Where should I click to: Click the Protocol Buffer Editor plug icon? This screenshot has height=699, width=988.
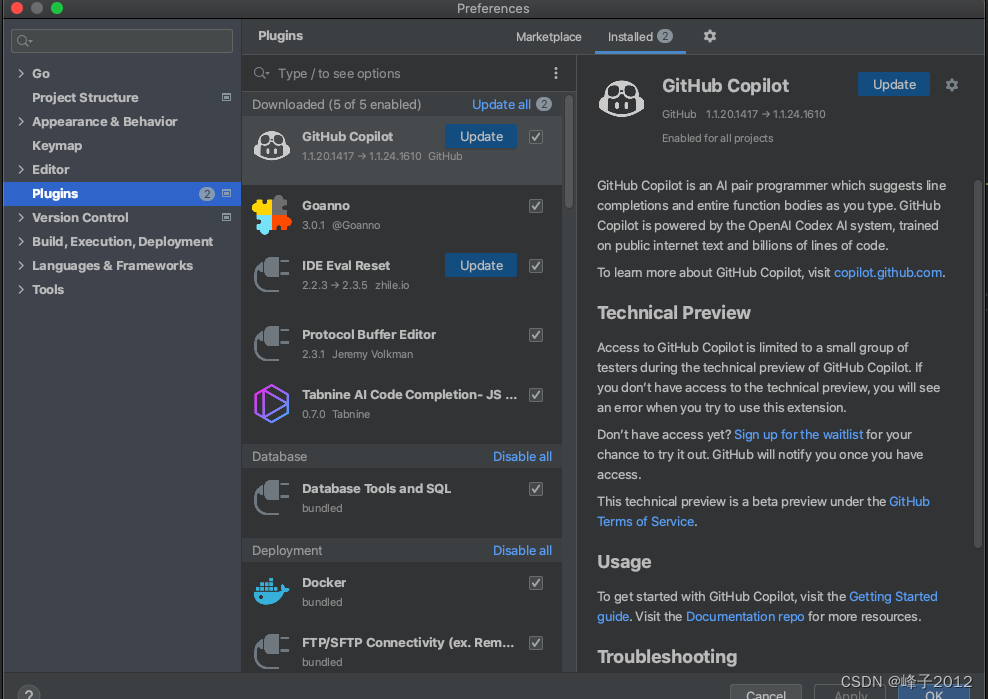272,344
